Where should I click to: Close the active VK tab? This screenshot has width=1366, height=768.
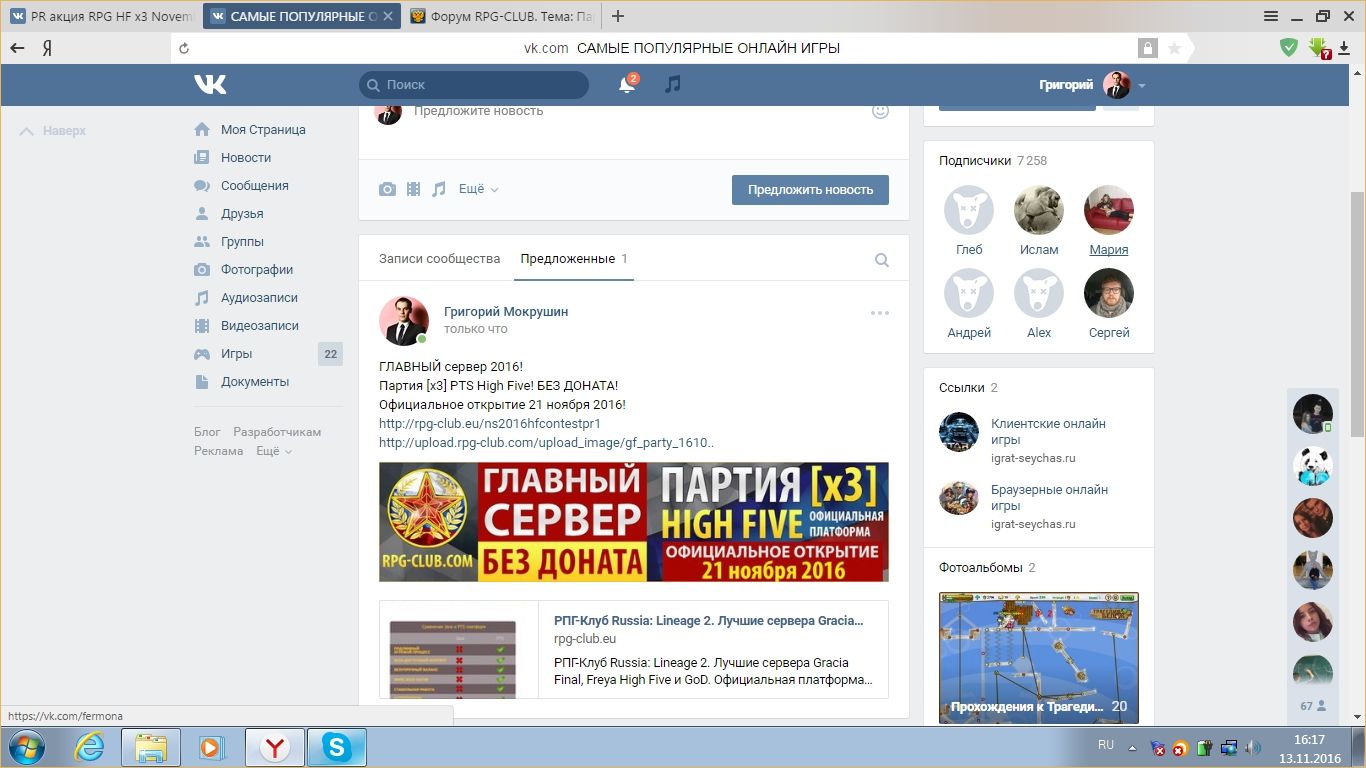click(x=389, y=16)
